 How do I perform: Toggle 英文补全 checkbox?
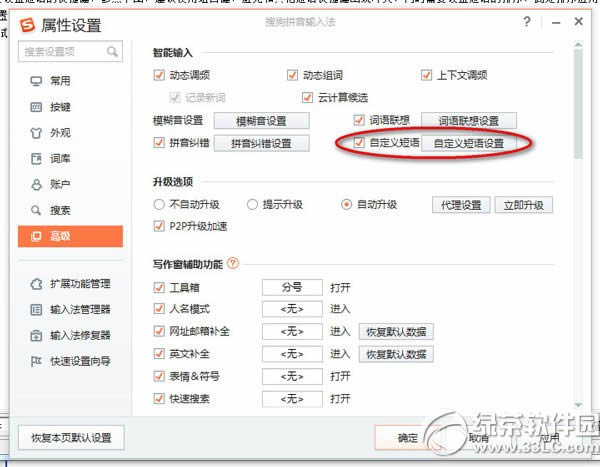tap(159, 354)
